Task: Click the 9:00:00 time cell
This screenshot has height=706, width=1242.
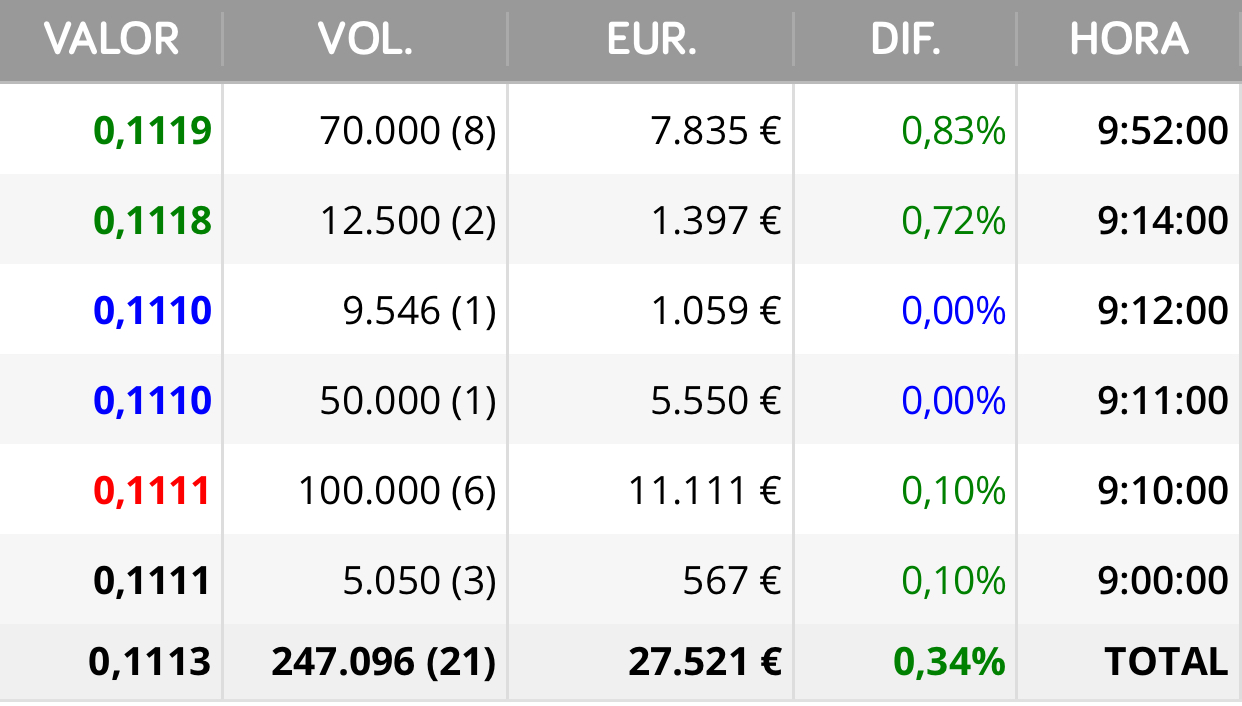Action: (1163, 580)
